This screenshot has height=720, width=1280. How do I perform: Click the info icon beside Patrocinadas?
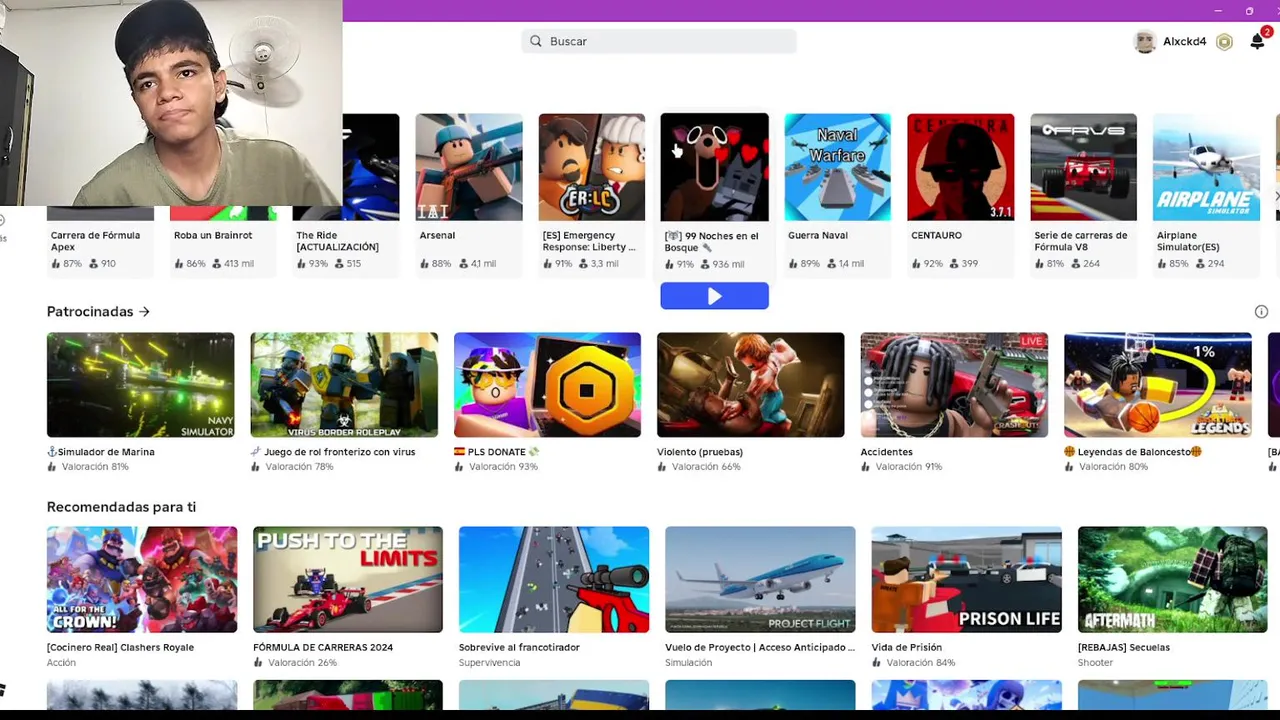coord(1261,312)
